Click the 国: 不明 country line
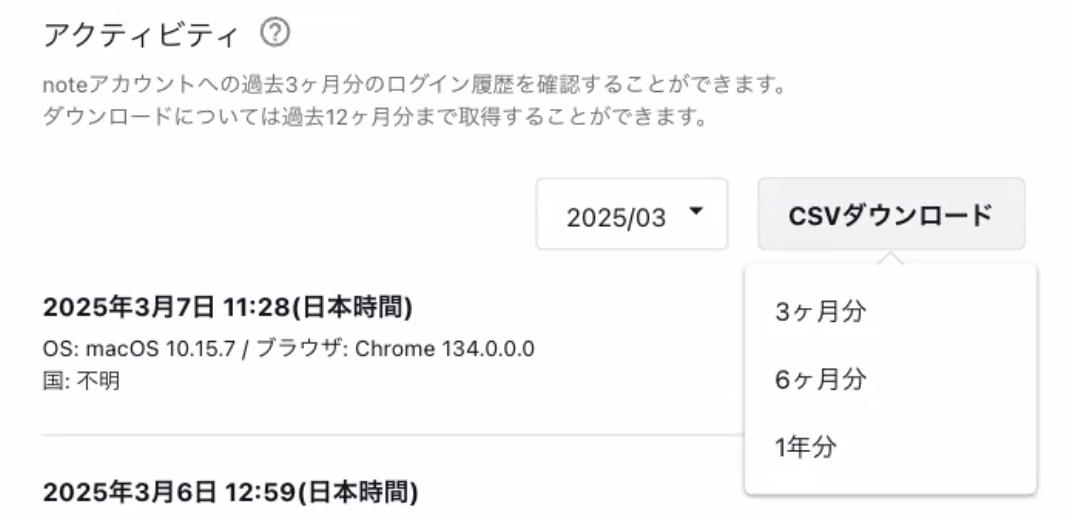This screenshot has width=1067, height=520. click(x=81, y=380)
